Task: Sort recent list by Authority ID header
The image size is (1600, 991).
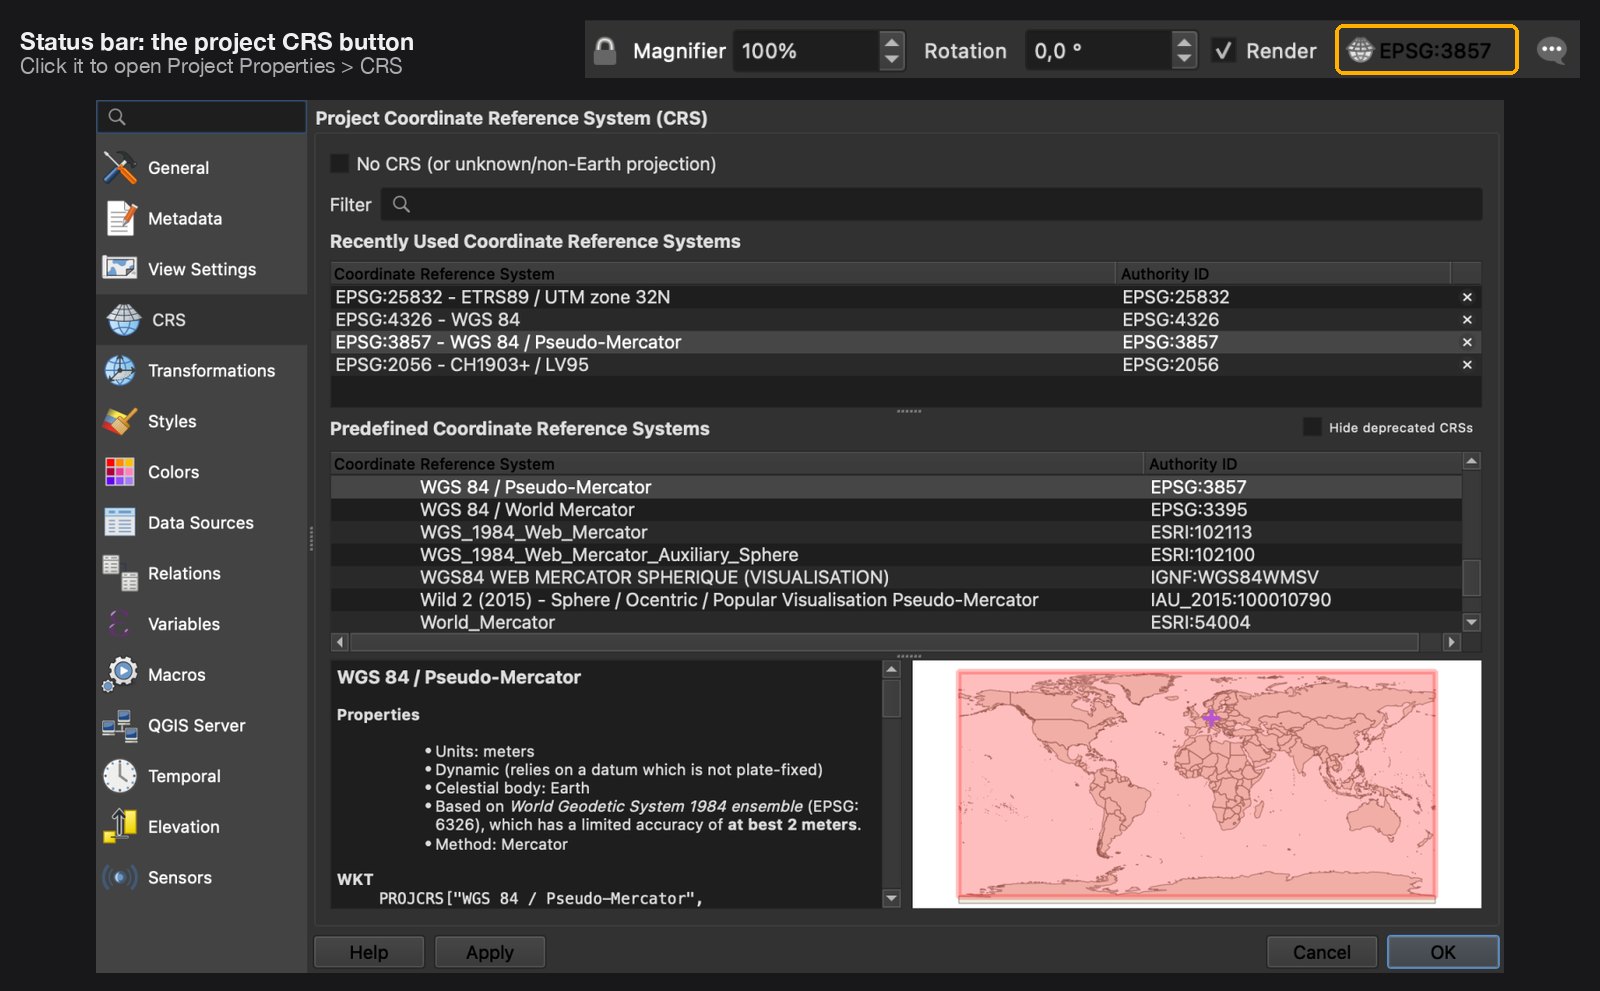Action: click(x=1283, y=273)
